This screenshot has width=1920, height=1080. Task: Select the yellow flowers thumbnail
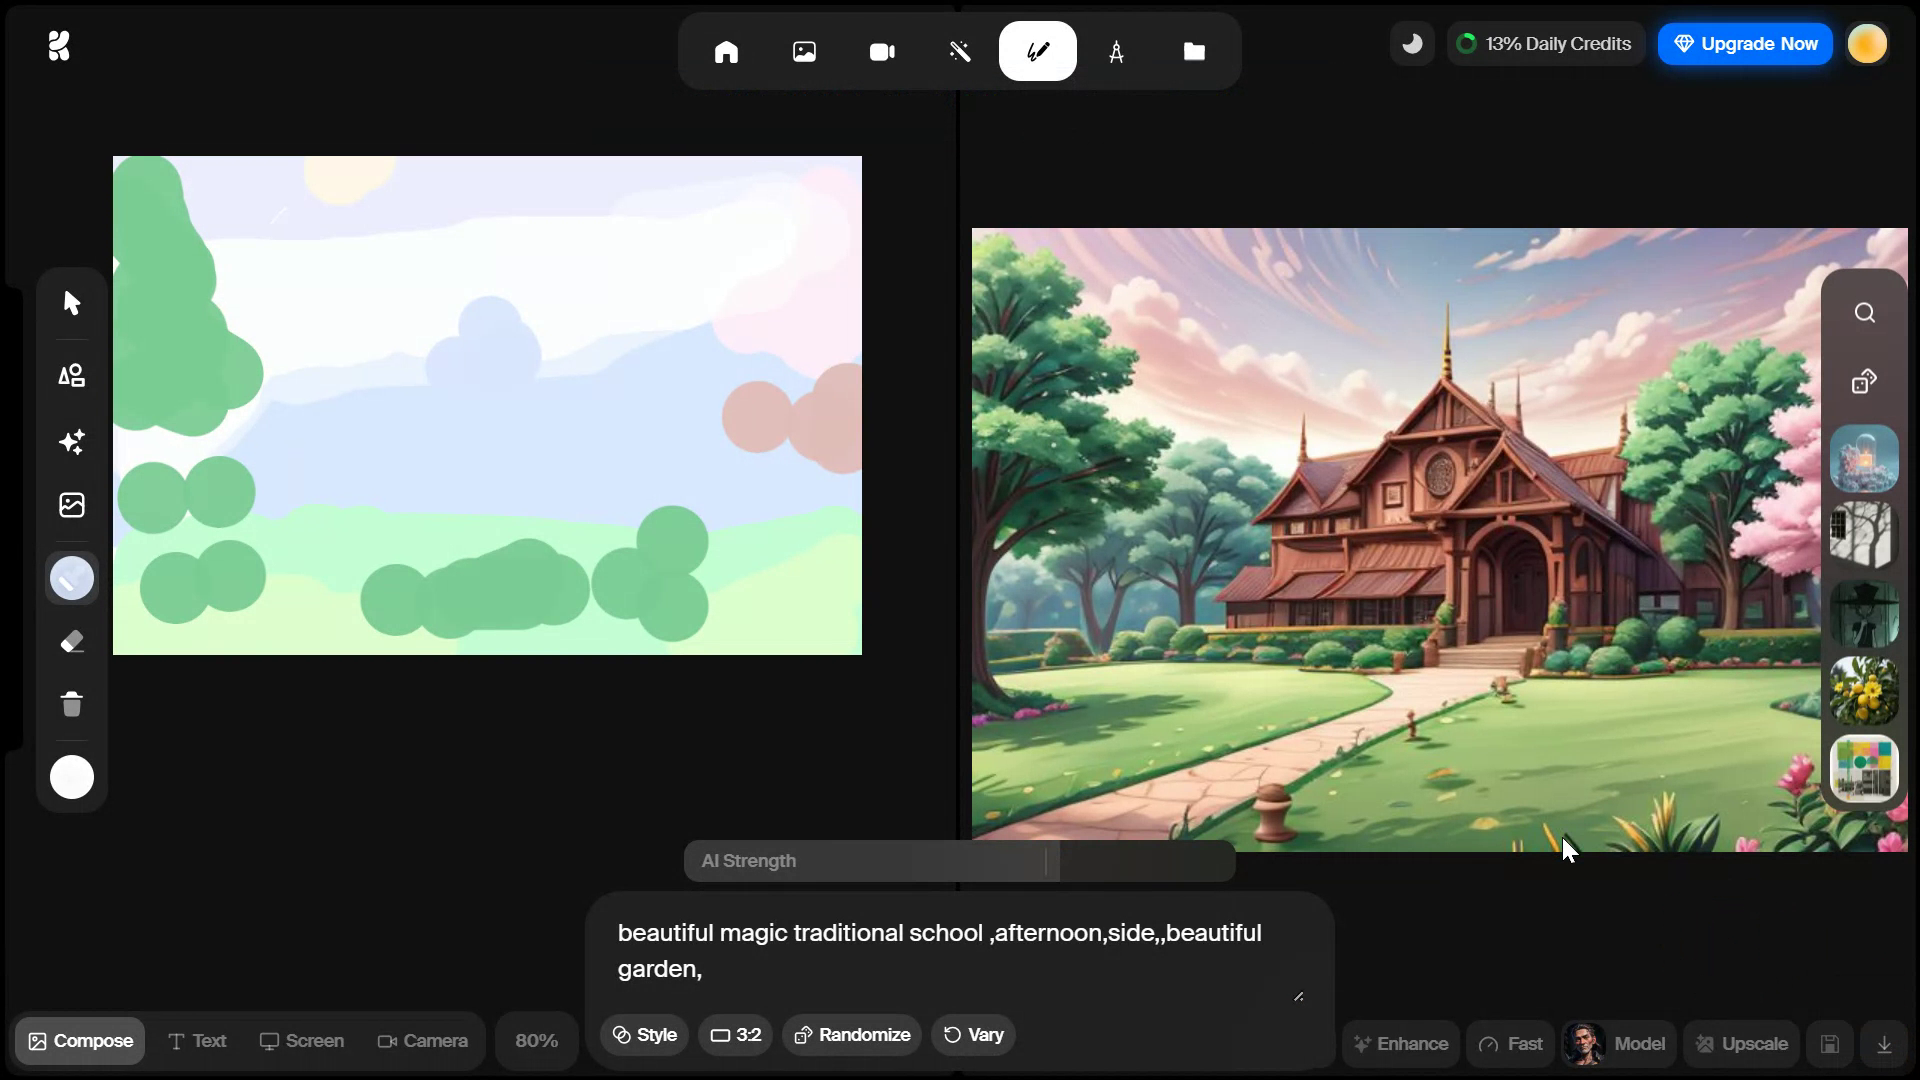pyautogui.click(x=1863, y=691)
